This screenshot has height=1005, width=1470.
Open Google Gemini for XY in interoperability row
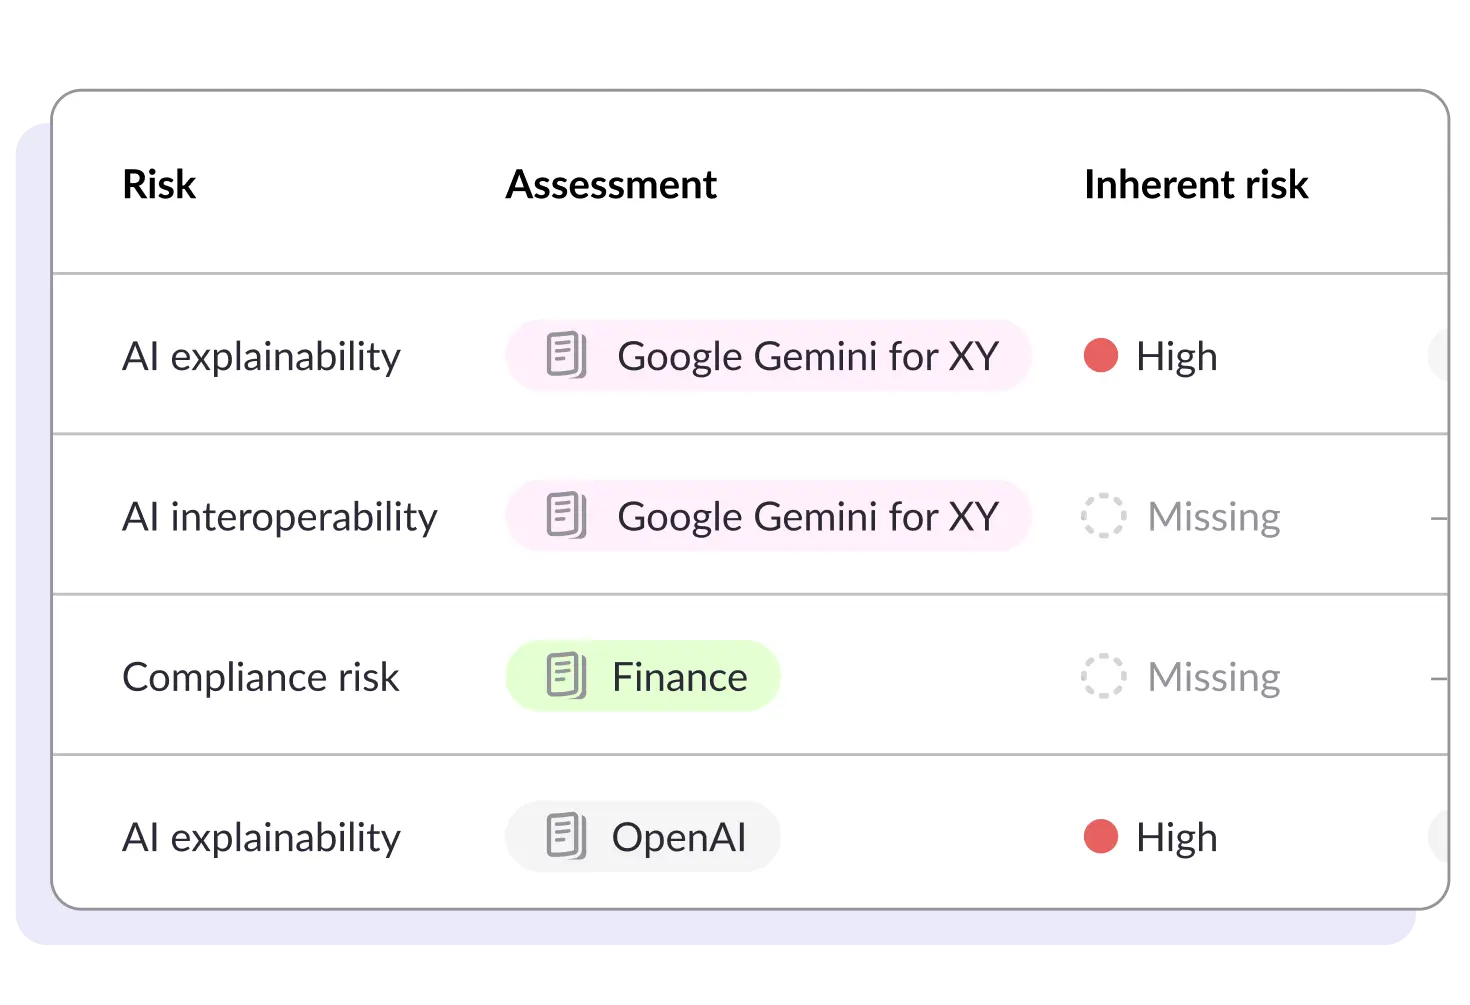click(769, 516)
